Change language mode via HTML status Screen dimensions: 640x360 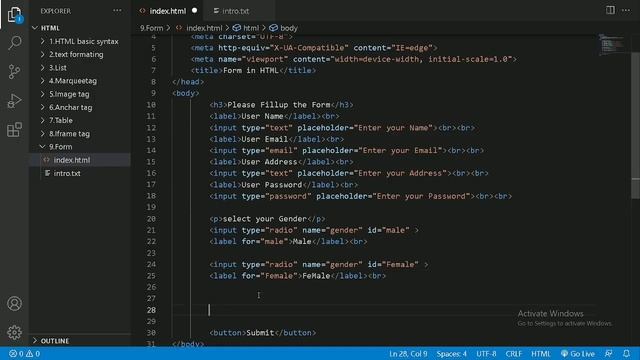pyautogui.click(x=540, y=353)
